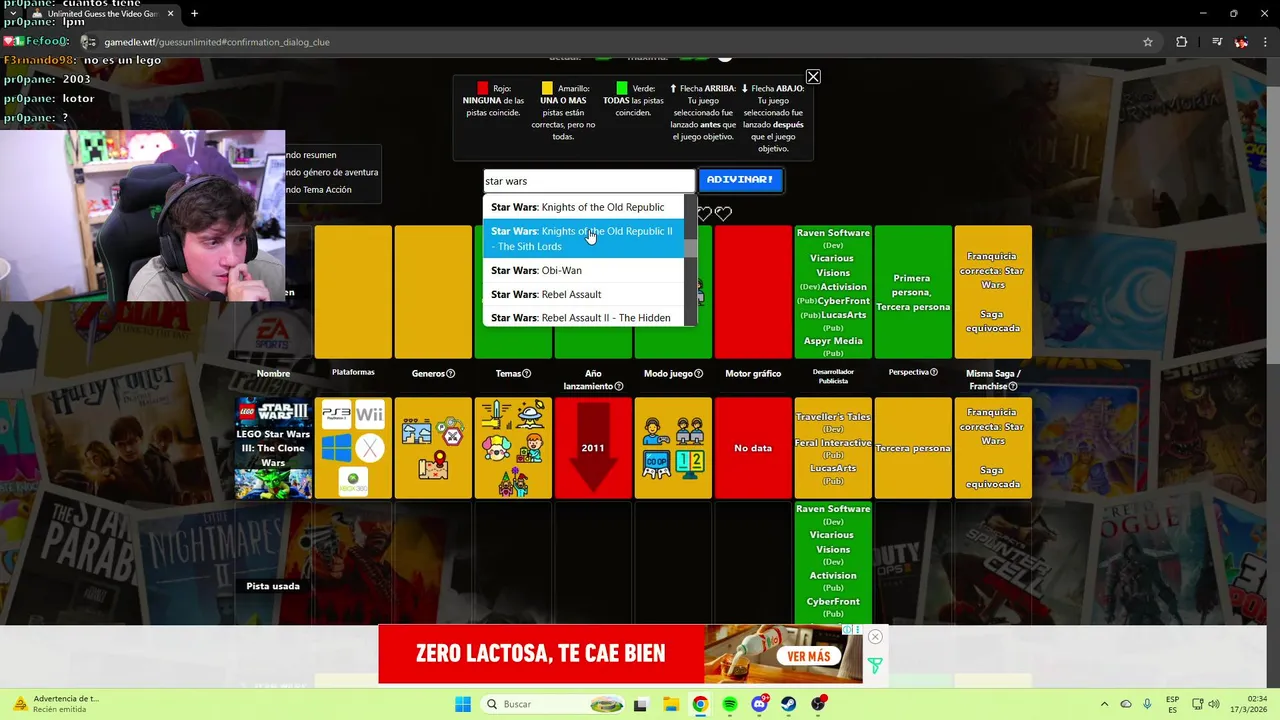Click the yellow color swatch in legend
The height and width of the screenshot is (720, 1280).
click(x=547, y=88)
